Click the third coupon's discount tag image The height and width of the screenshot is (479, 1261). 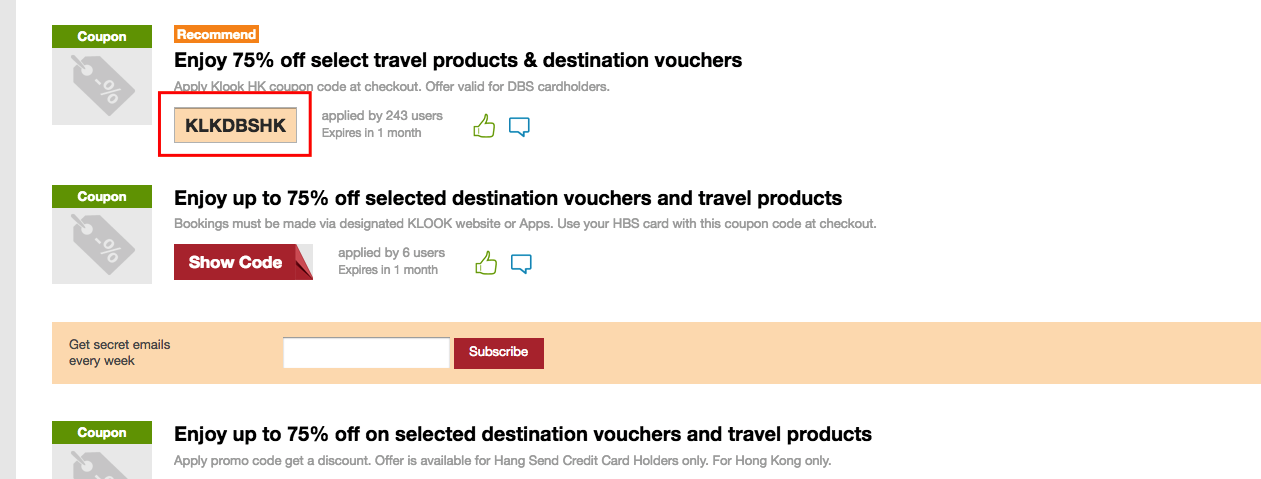[102, 461]
